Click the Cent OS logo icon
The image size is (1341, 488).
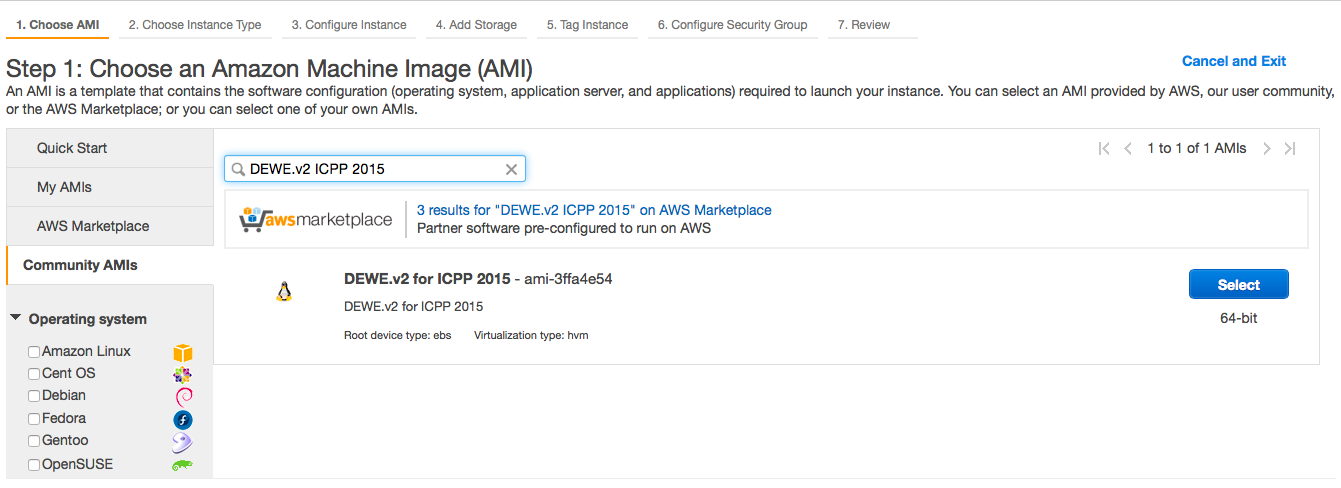click(x=182, y=375)
